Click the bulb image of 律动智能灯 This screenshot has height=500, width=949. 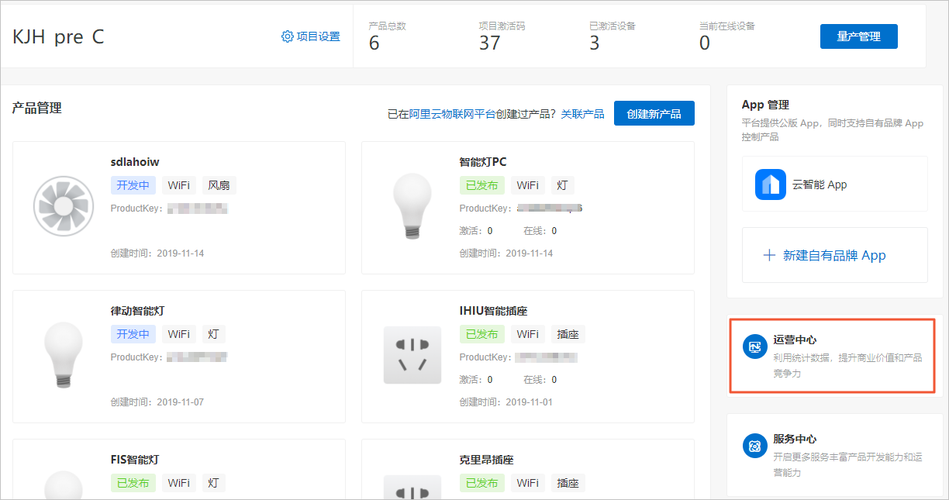64,355
